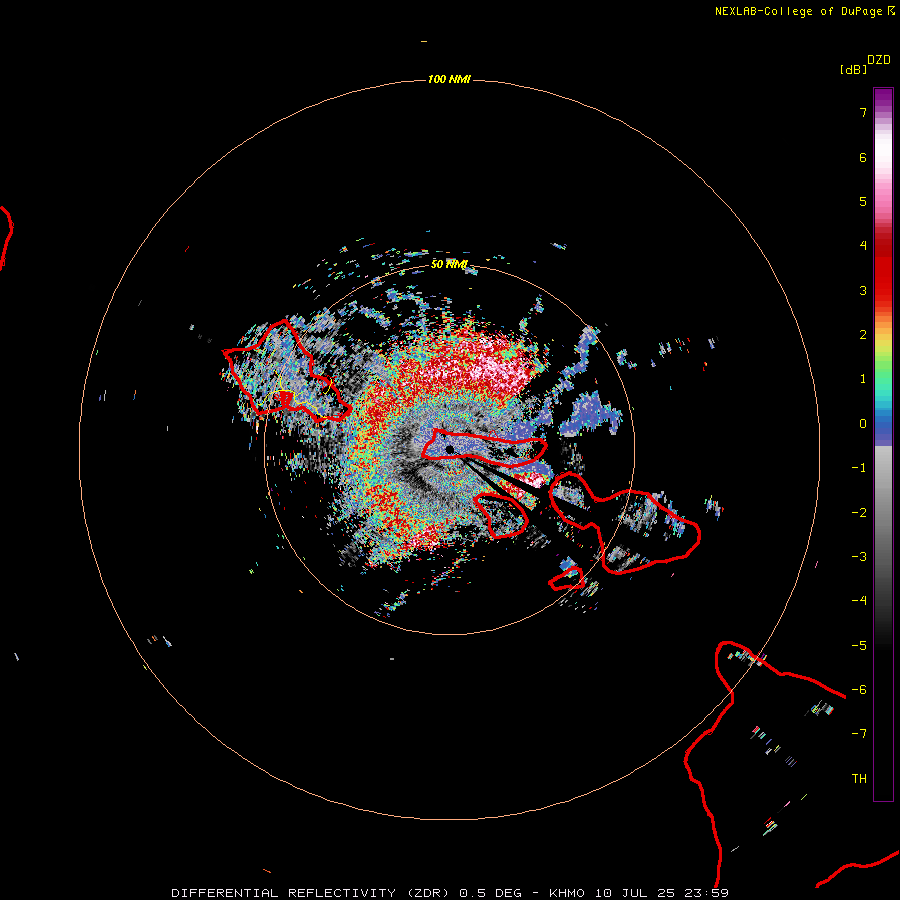Click the DZD color scale title

click(879, 60)
